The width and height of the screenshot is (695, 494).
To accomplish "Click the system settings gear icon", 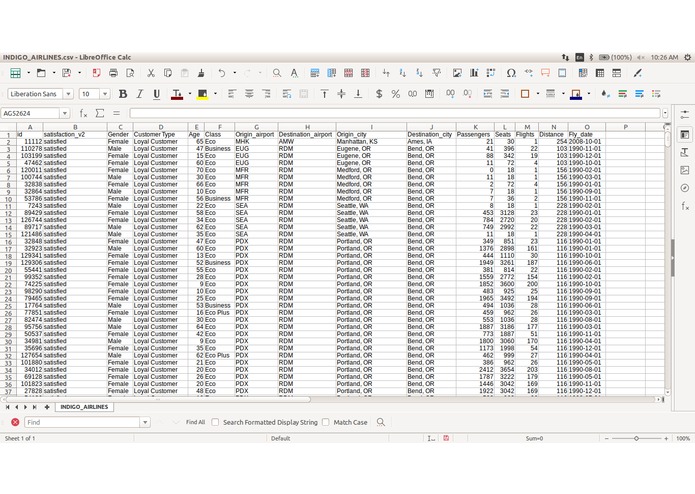I will 687,57.
